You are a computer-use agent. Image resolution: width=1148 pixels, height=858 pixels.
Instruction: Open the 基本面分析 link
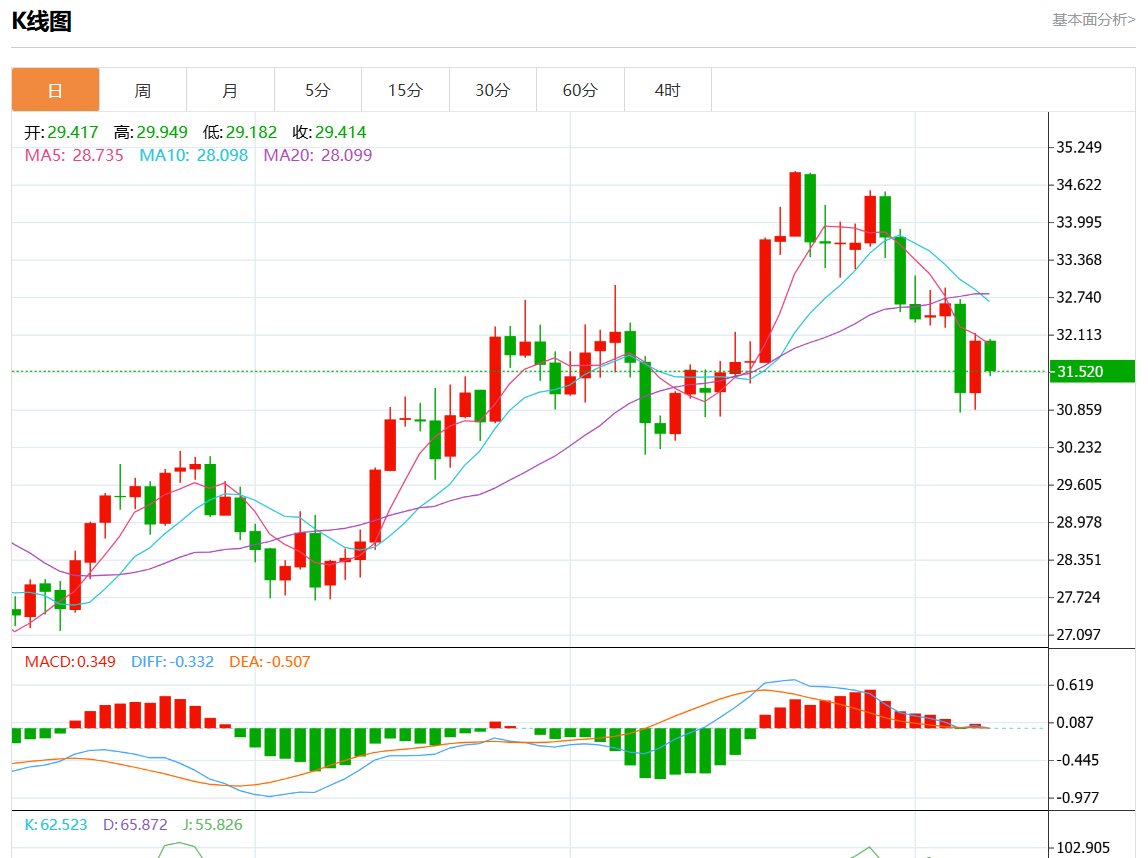(1093, 20)
